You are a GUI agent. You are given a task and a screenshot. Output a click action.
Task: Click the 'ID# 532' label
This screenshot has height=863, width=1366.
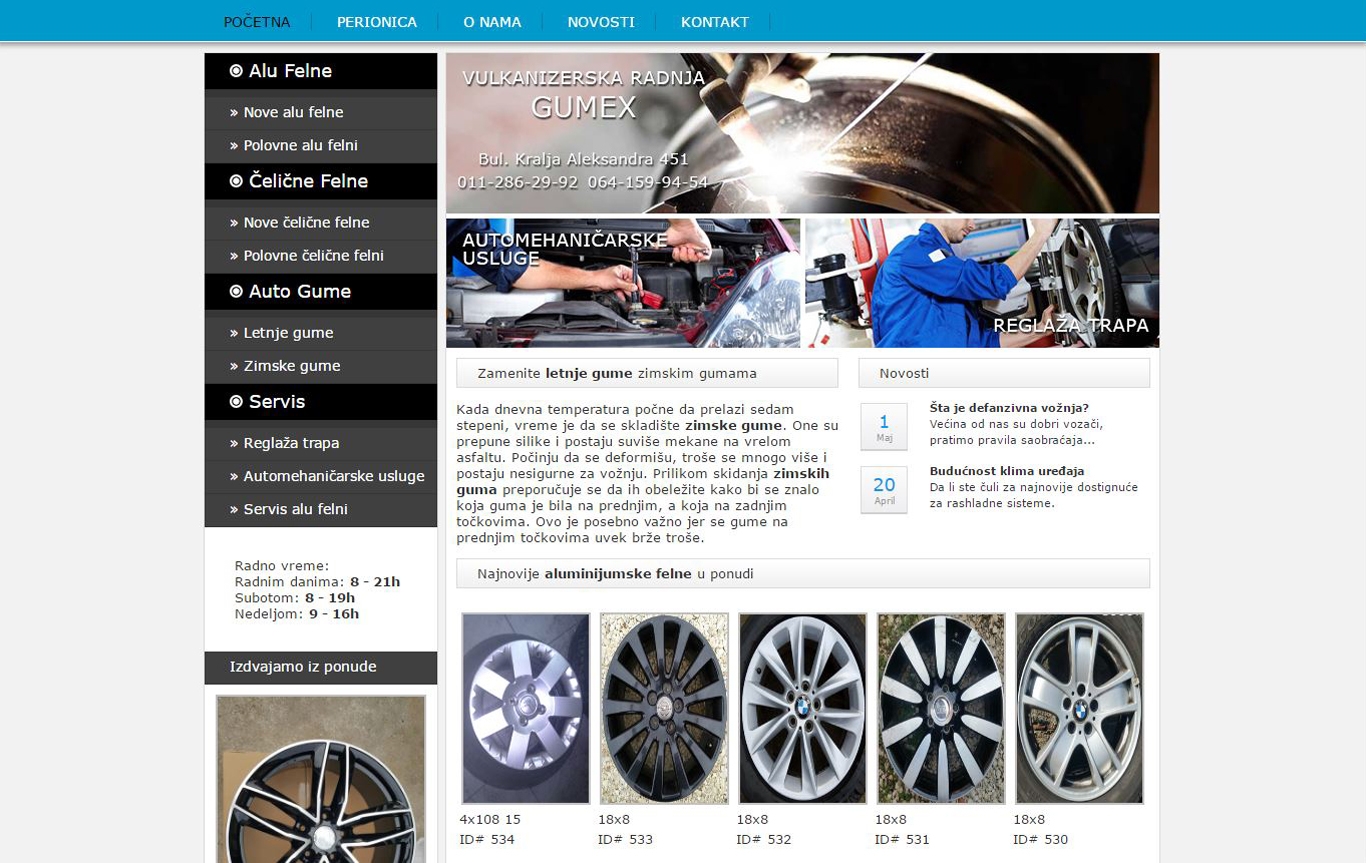point(764,839)
